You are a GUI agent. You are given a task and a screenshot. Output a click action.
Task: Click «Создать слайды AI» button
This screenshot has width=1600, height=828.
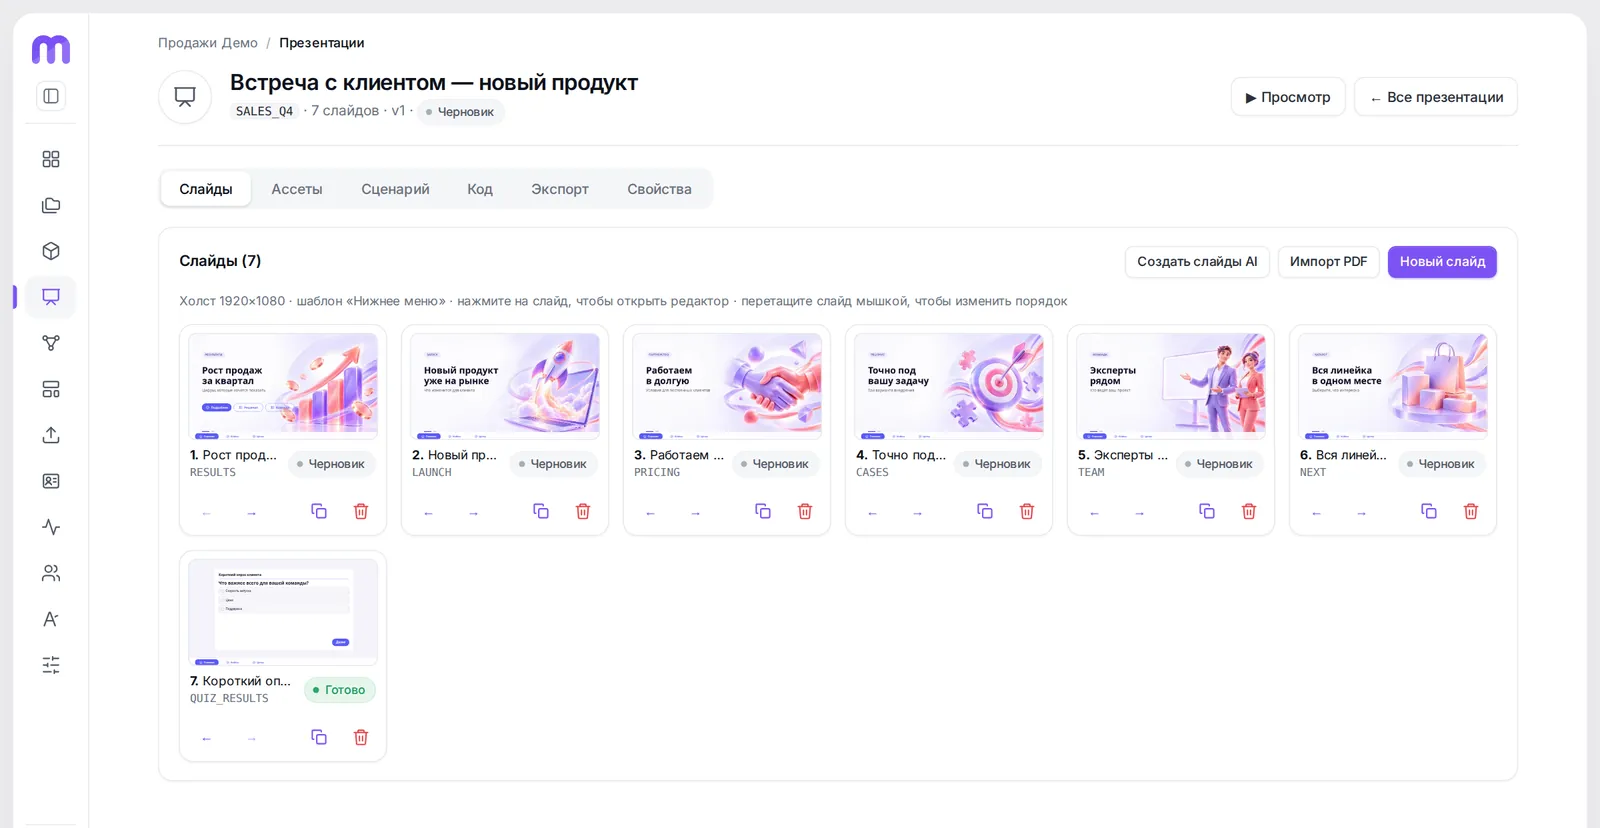point(1197,262)
